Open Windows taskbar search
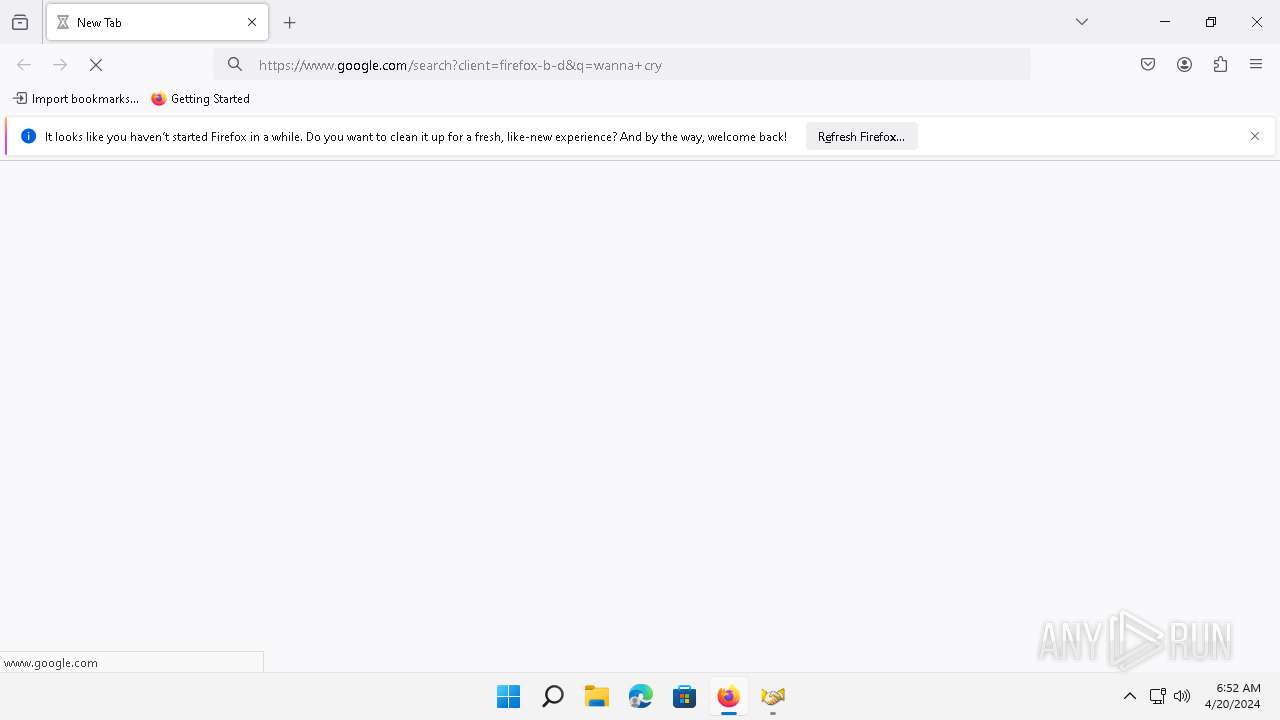Viewport: 1280px width, 720px height. pyautogui.click(x=552, y=697)
